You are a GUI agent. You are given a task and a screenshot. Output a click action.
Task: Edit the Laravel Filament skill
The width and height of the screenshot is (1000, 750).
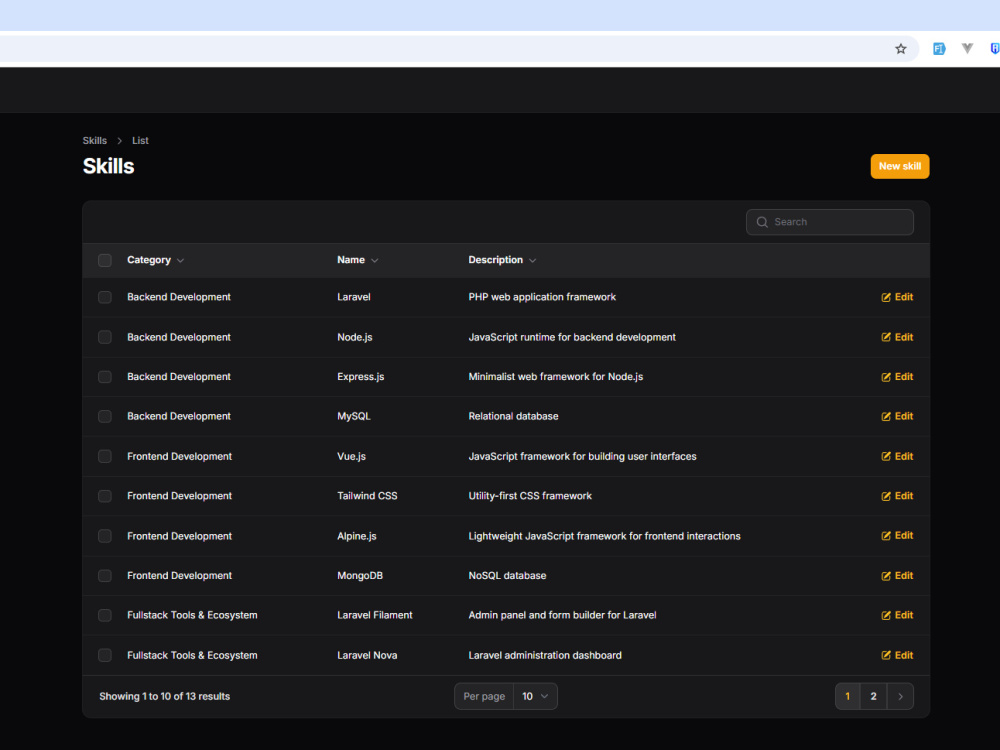[897, 615]
